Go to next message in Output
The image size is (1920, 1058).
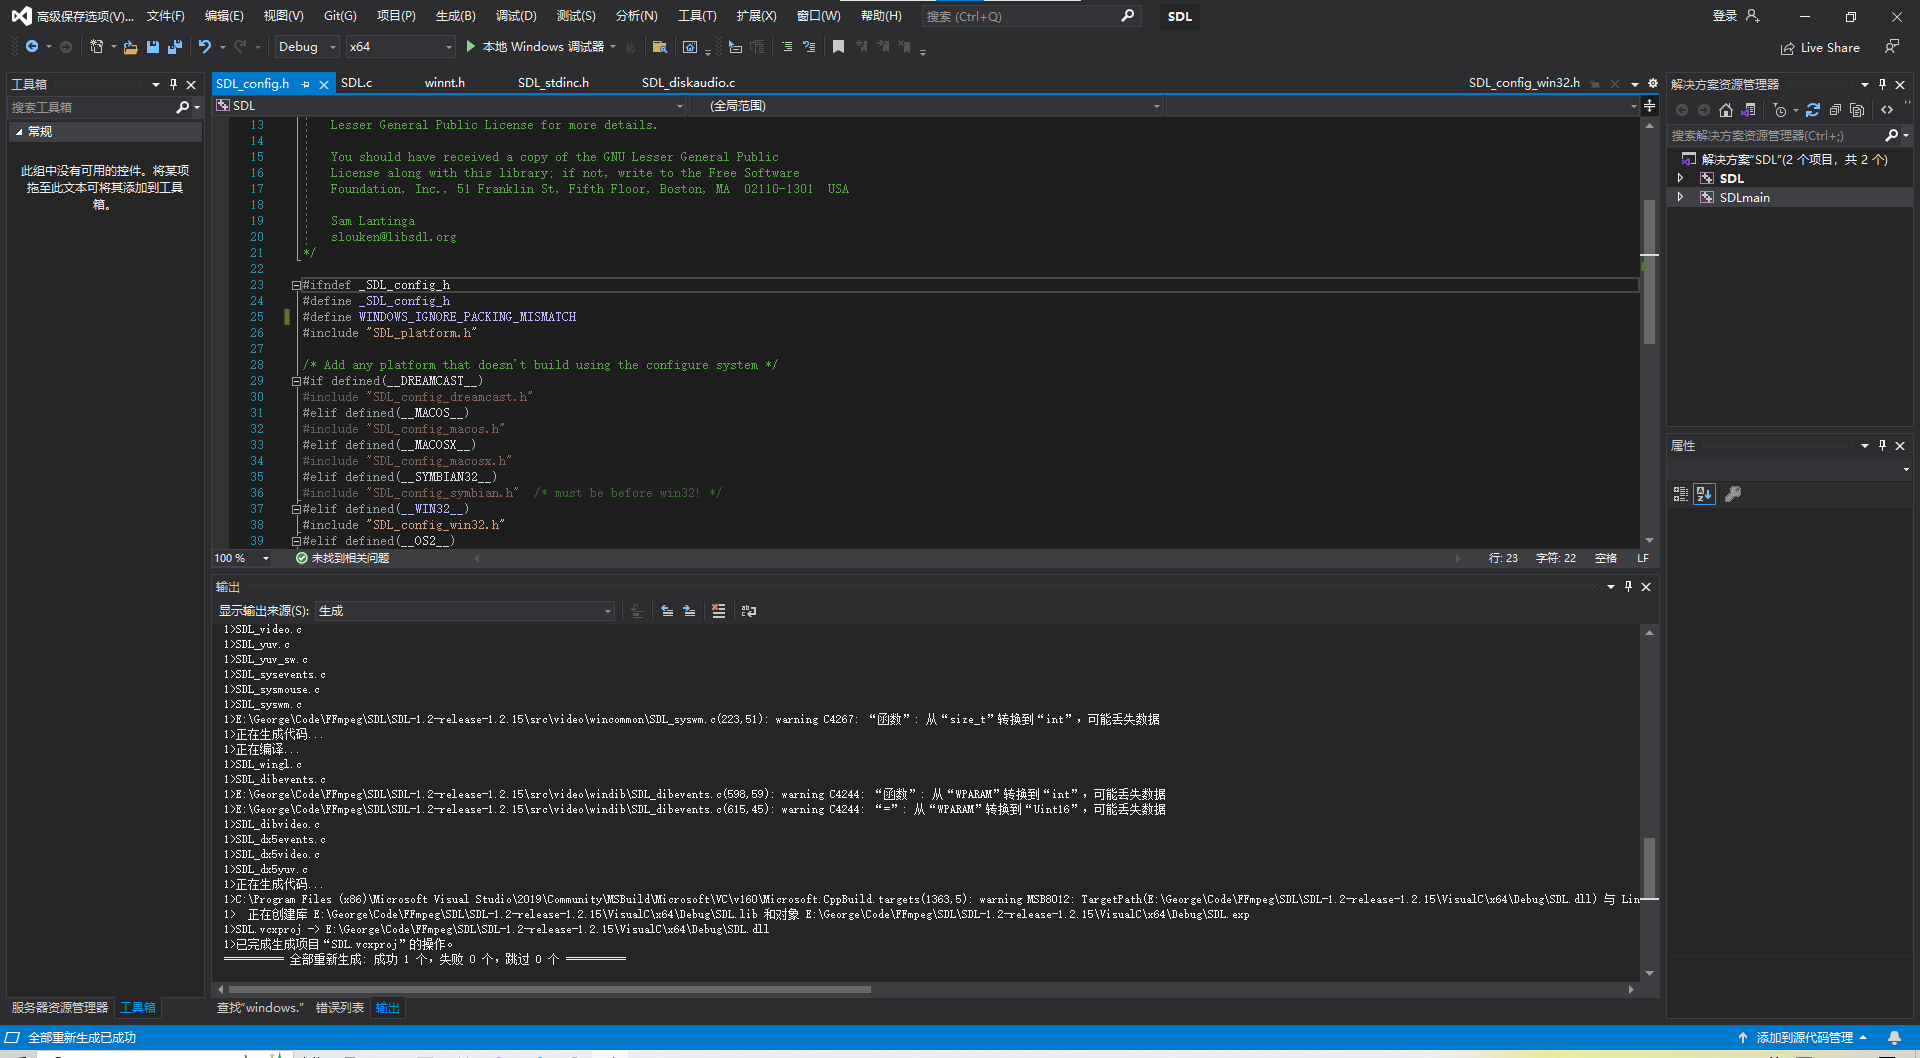(689, 611)
